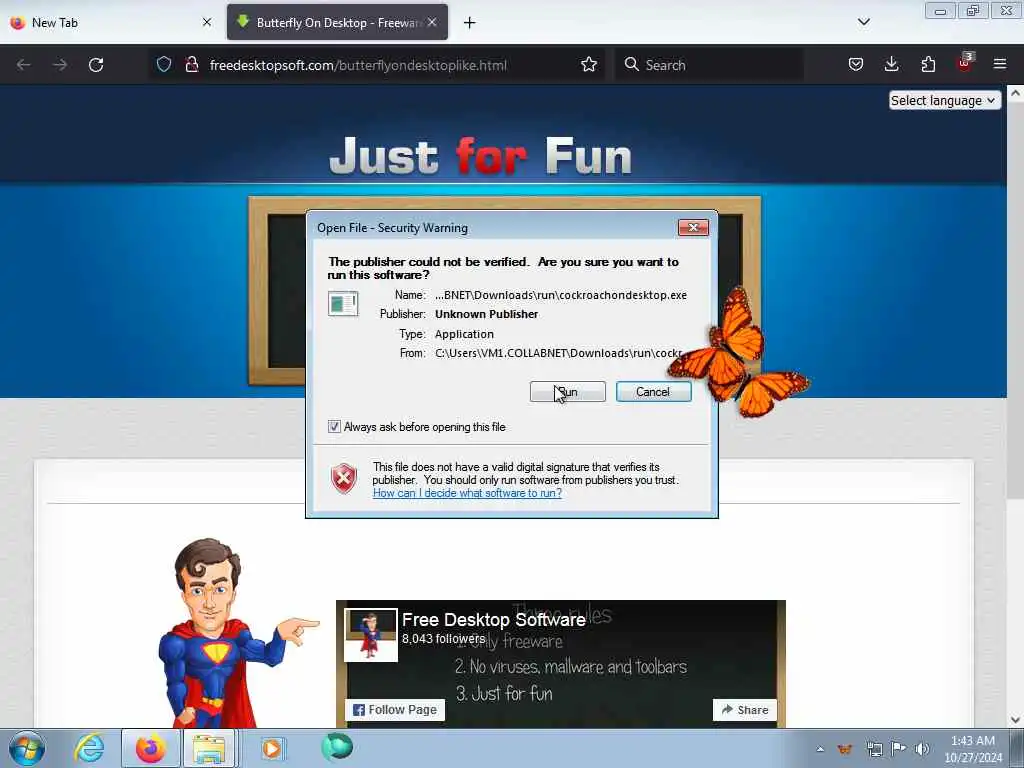
Task: Click the Facebook Share button
Action: coord(745,710)
